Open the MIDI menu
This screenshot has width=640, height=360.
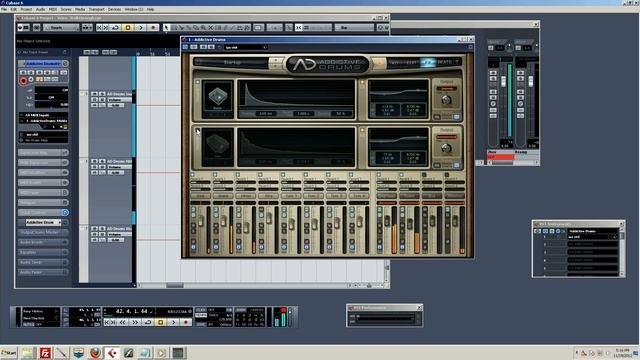click(x=53, y=9)
